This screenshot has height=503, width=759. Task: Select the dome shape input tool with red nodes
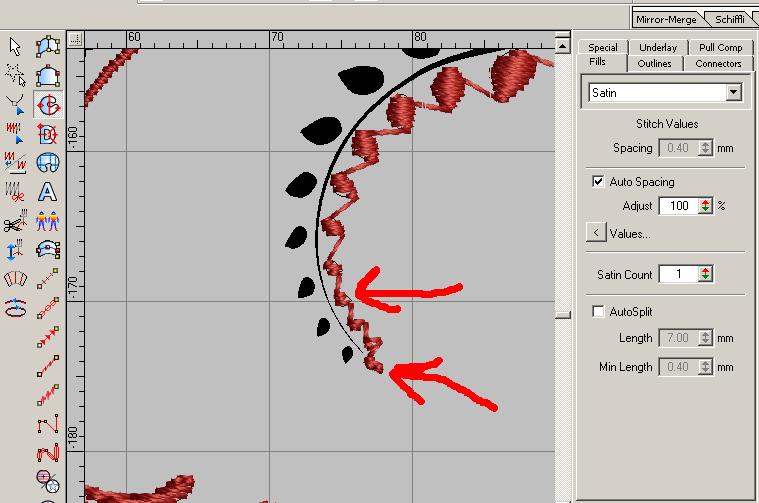[48, 76]
